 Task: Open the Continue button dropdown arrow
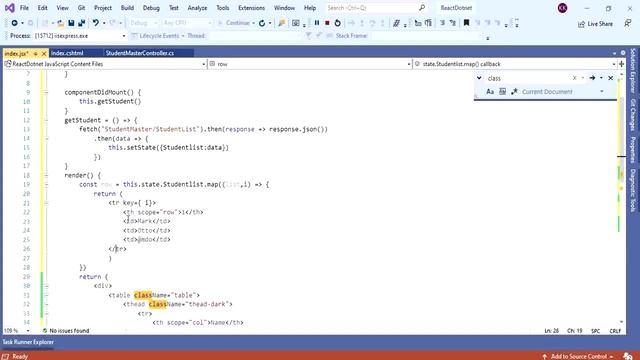pyautogui.click(x=253, y=23)
